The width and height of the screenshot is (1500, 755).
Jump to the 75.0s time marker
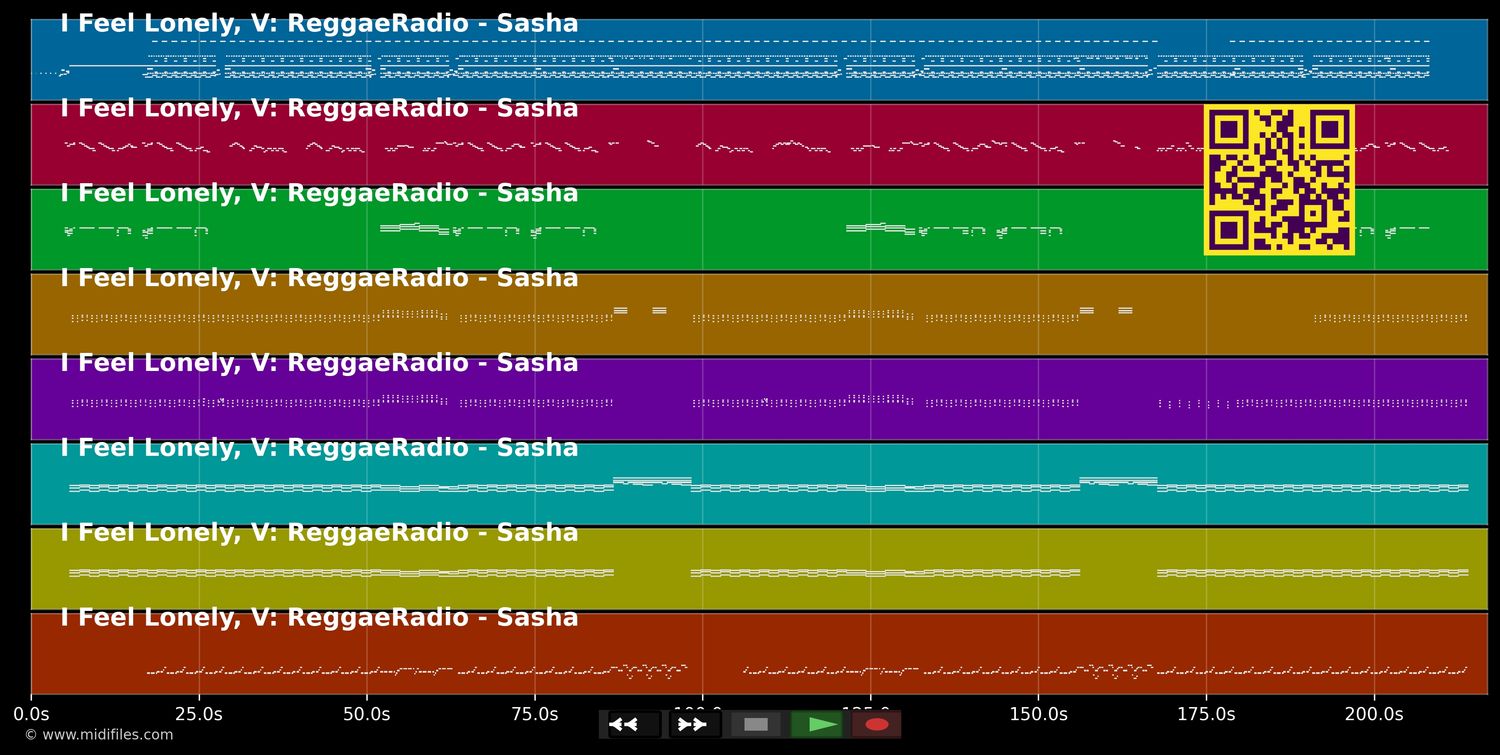pyautogui.click(x=535, y=714)
